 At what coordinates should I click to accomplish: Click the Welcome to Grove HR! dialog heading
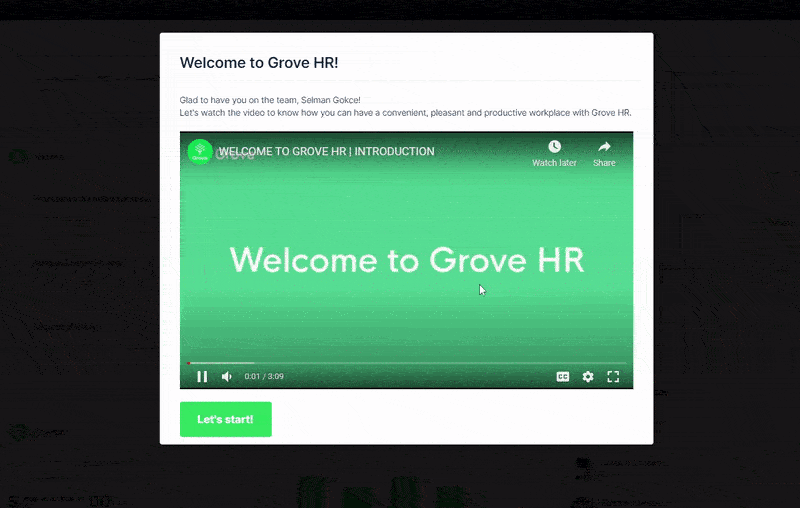tap(259, 63)
